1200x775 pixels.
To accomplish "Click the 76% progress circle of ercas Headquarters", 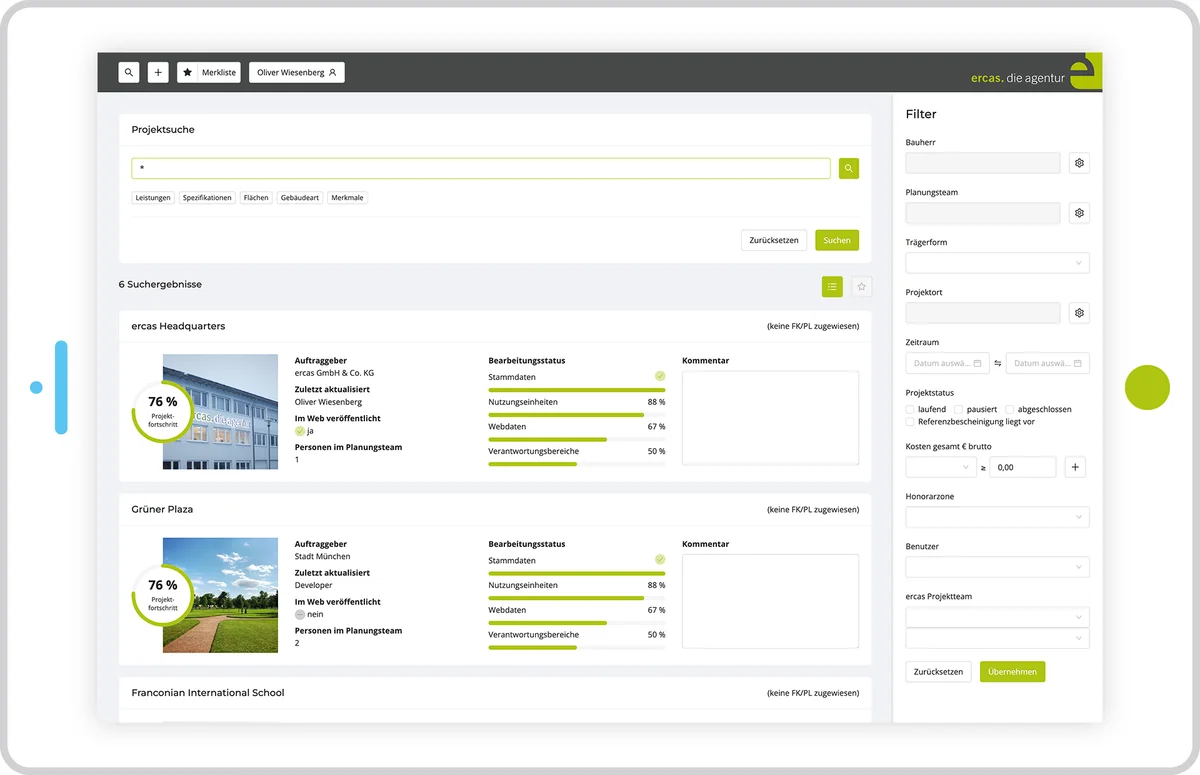I will [160, 410].
